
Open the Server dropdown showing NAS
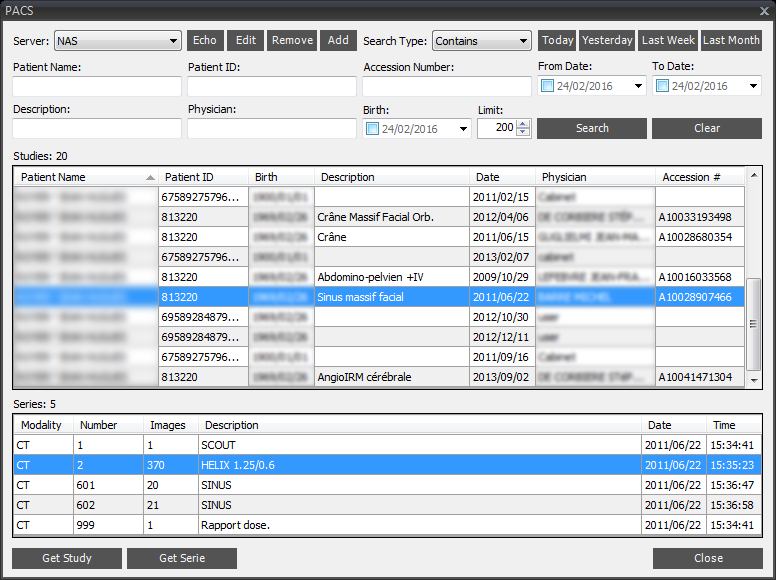[117, 41]
